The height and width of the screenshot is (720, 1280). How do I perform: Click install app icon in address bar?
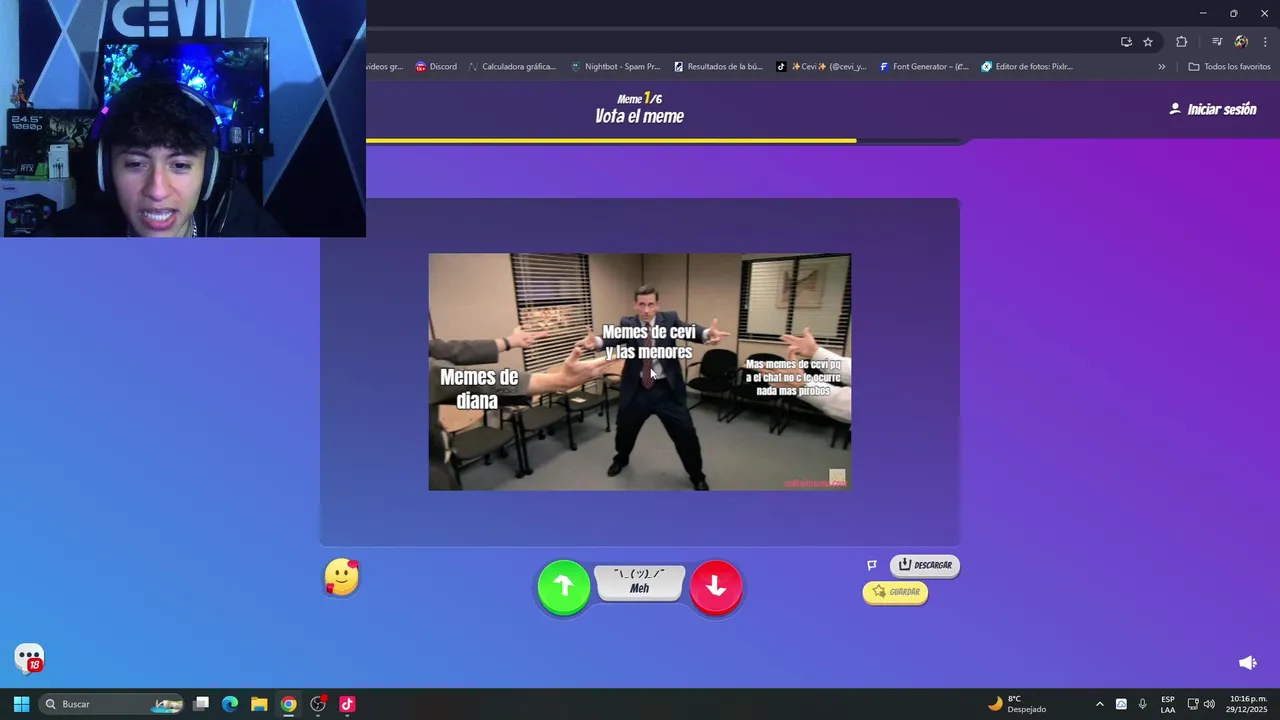click(x=1126, y=42)
